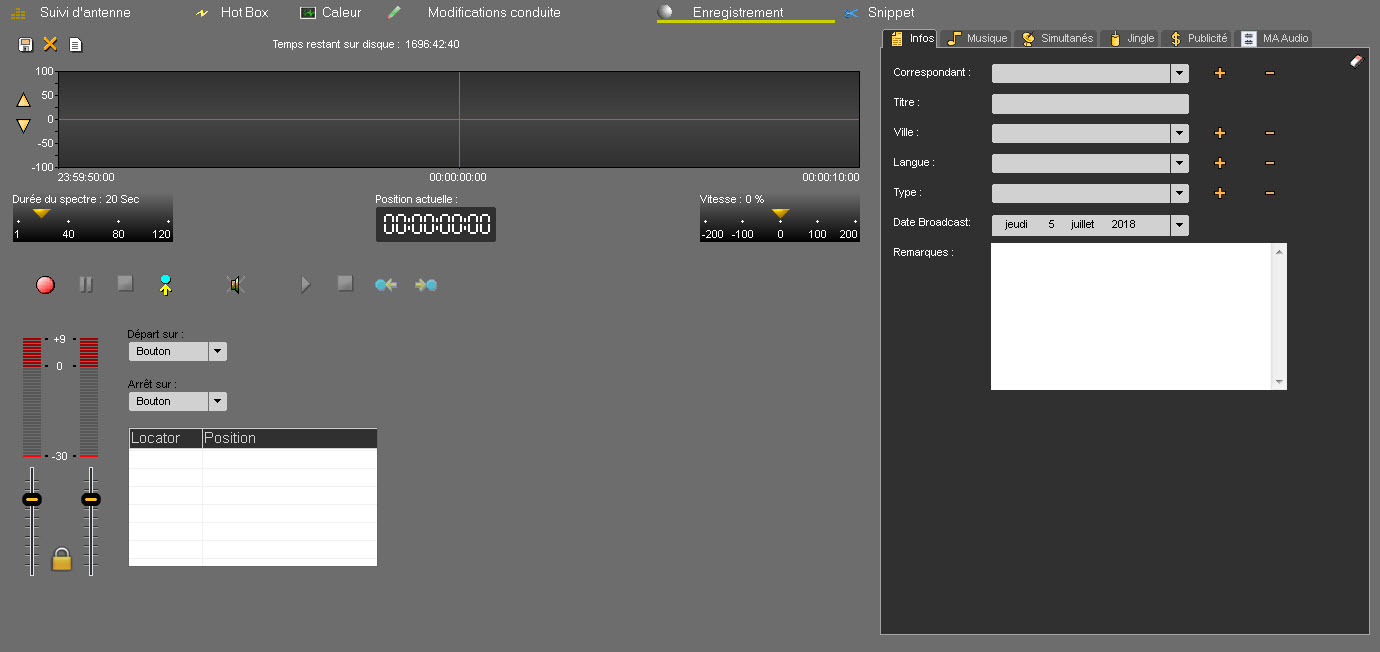
Task: Click the Durée du spectre slider handle
Action: (x=41, y=213)
